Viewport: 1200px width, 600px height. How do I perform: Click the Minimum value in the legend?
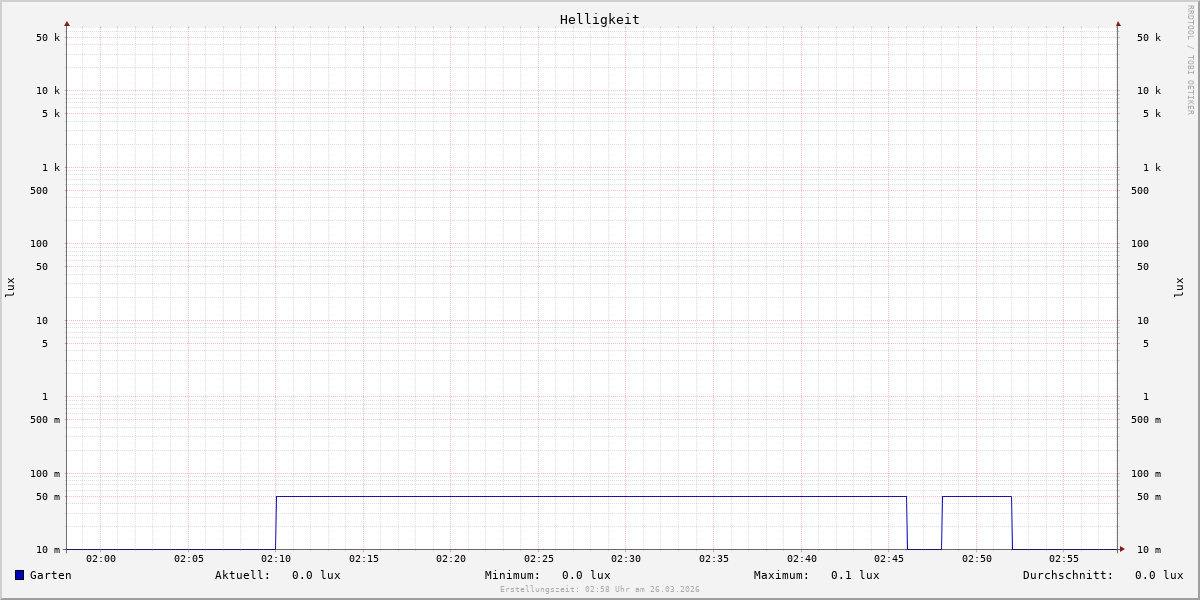[585, 575]
